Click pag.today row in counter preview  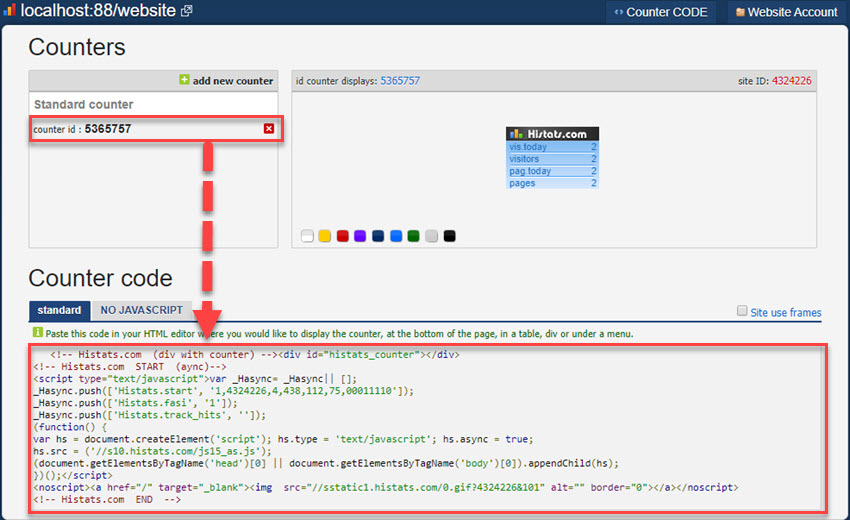552,171
